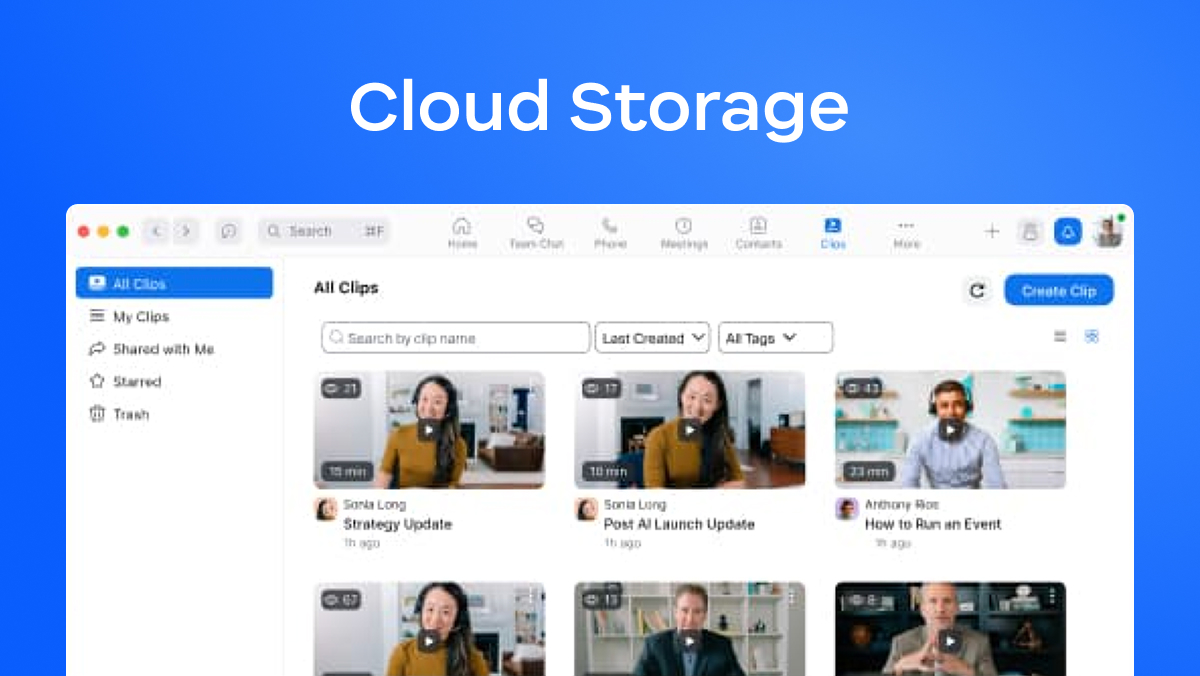Select My Clips in the sidebar

pos(140,317)
